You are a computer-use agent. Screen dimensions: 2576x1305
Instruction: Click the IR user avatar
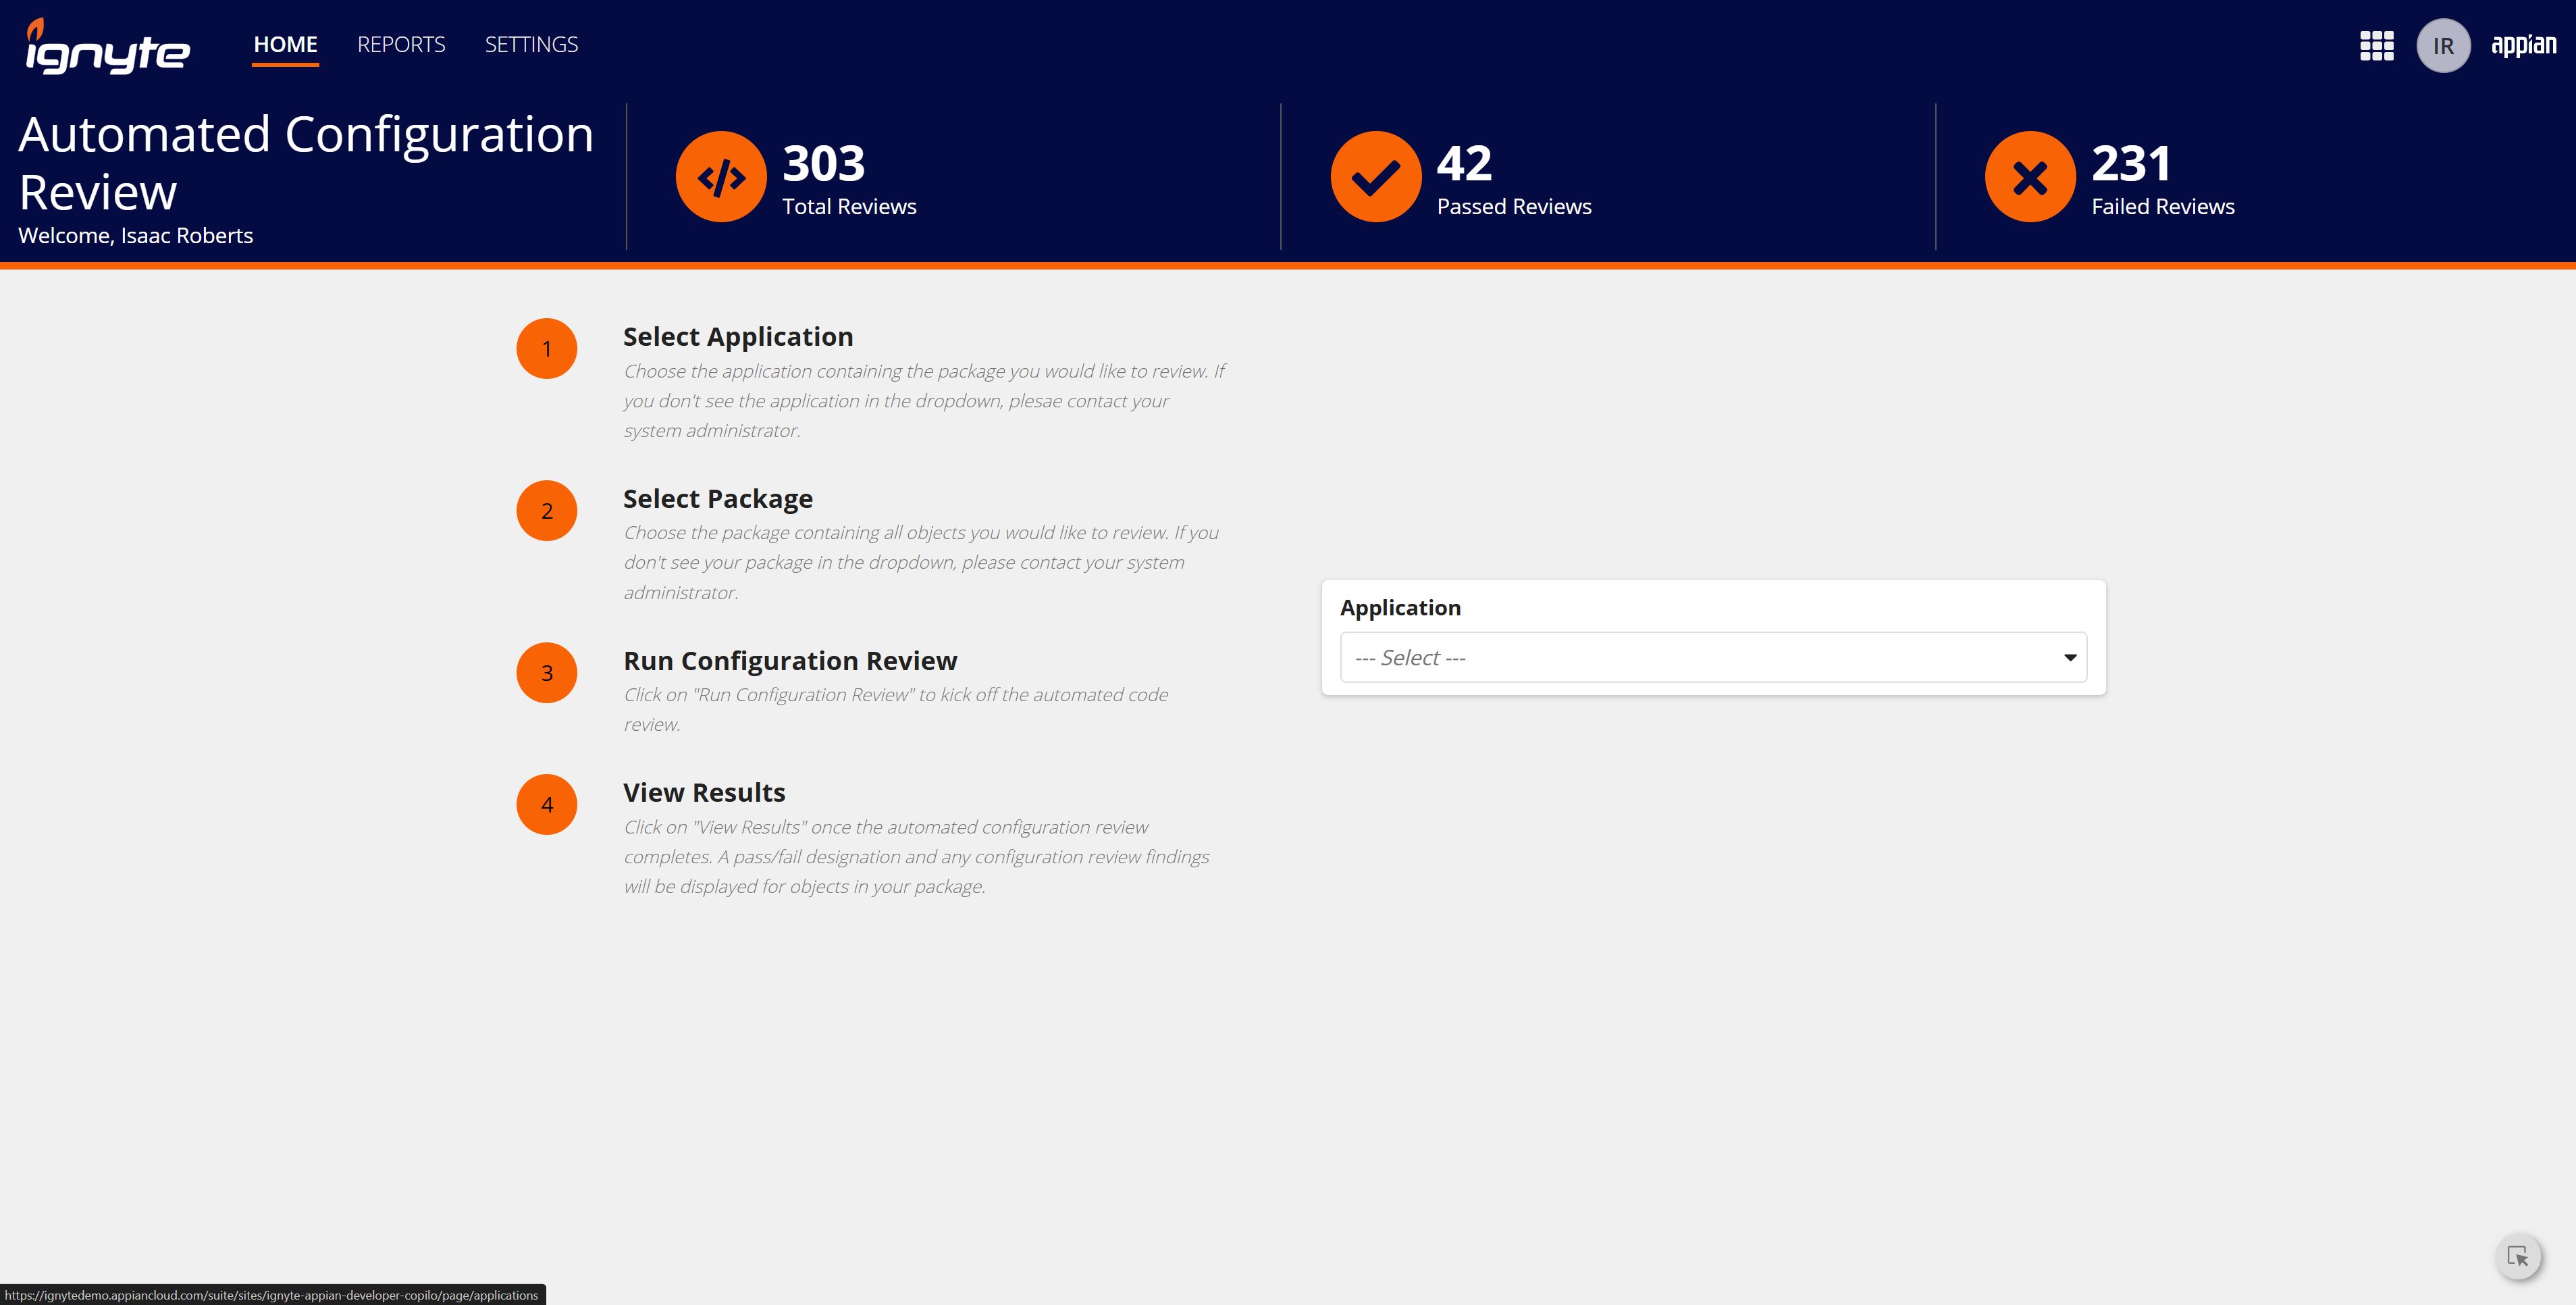tap(2443, 46)
